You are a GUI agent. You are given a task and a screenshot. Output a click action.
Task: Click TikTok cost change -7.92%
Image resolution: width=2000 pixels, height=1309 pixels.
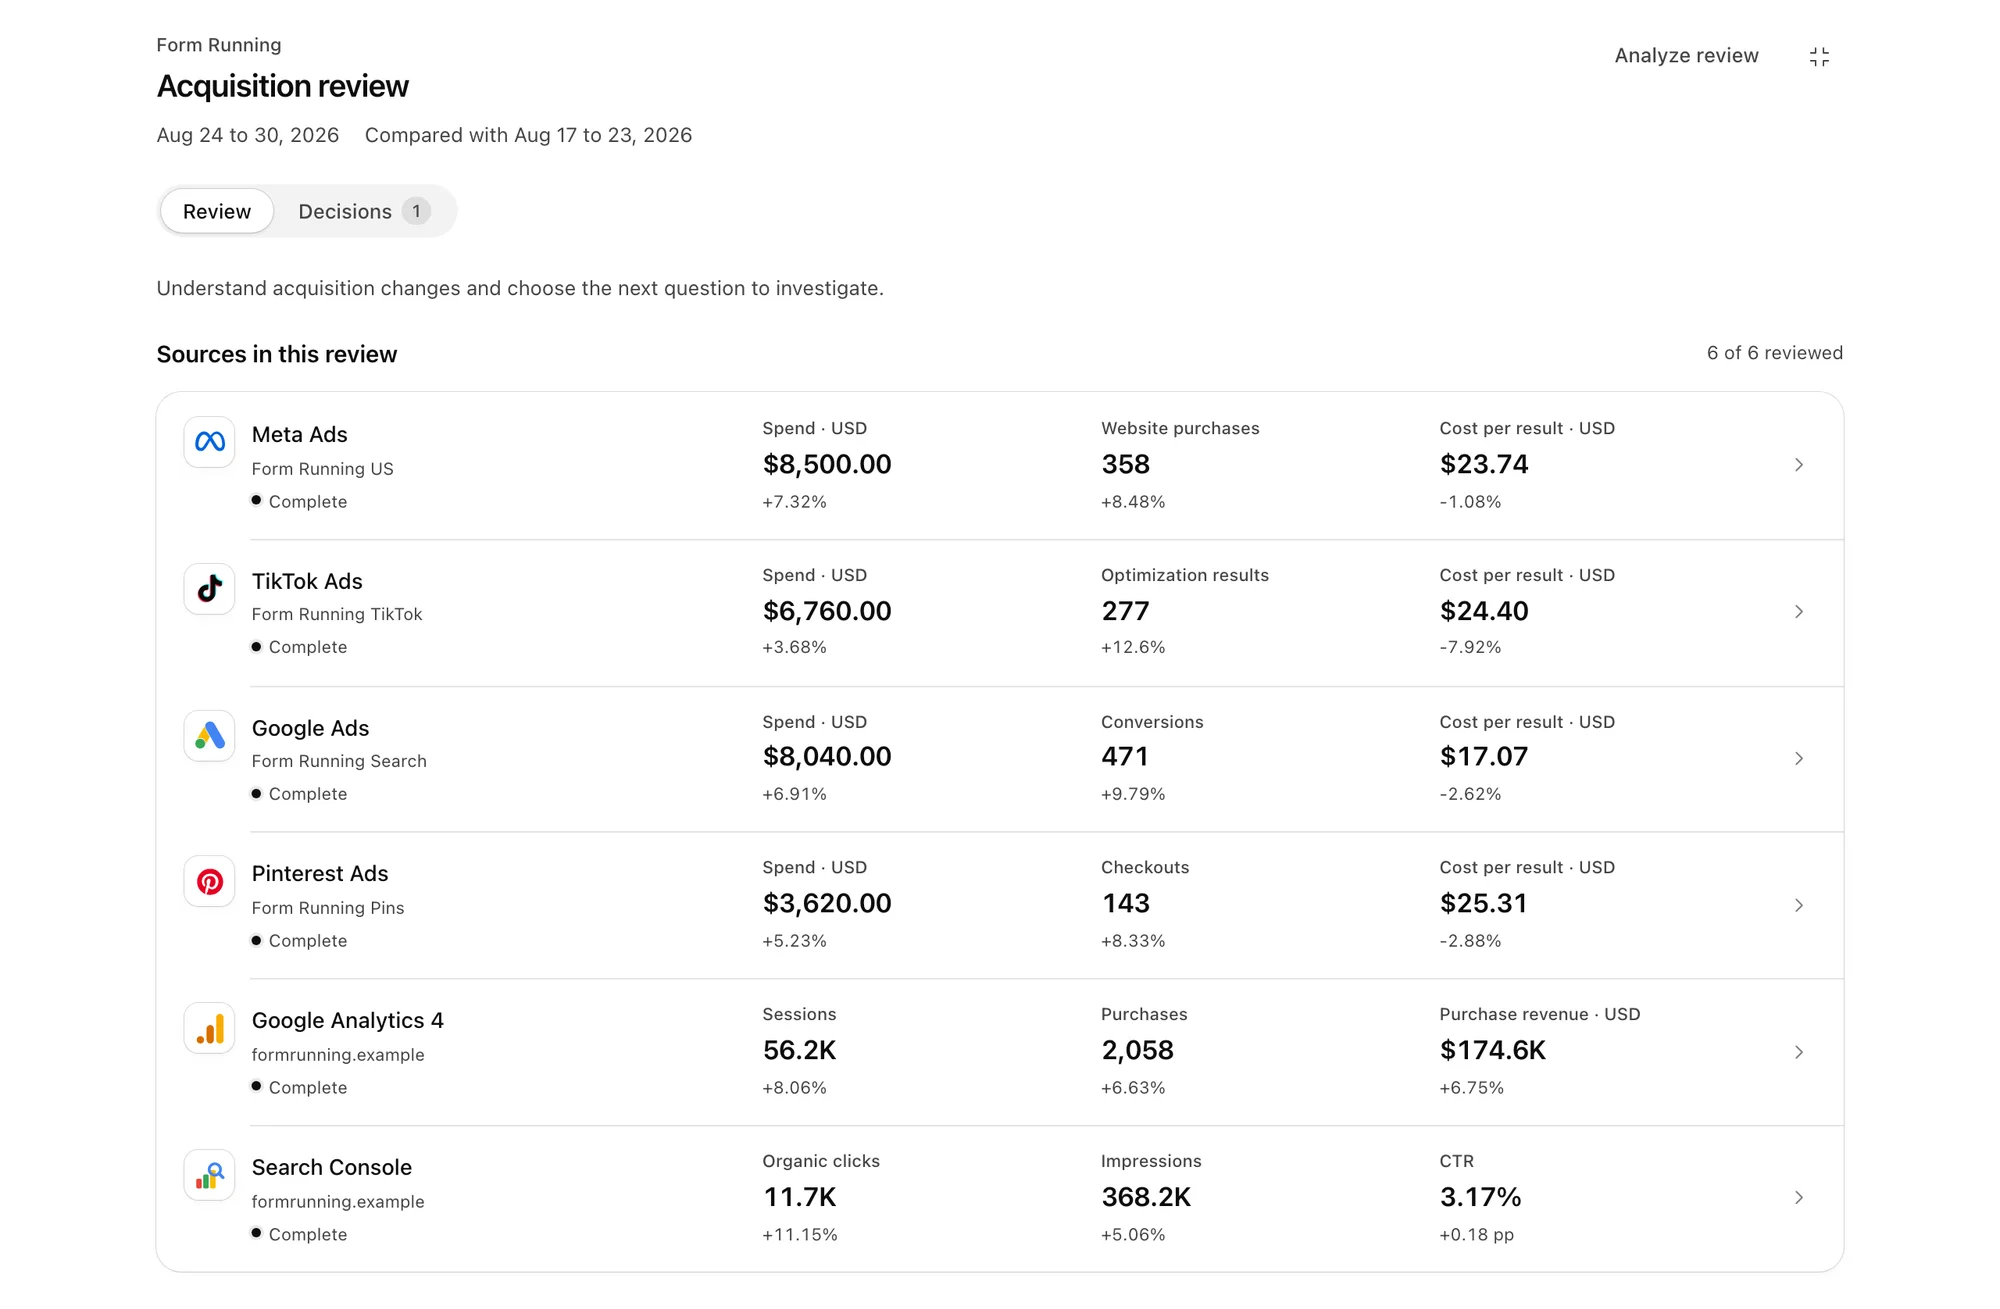[1470, 648]
